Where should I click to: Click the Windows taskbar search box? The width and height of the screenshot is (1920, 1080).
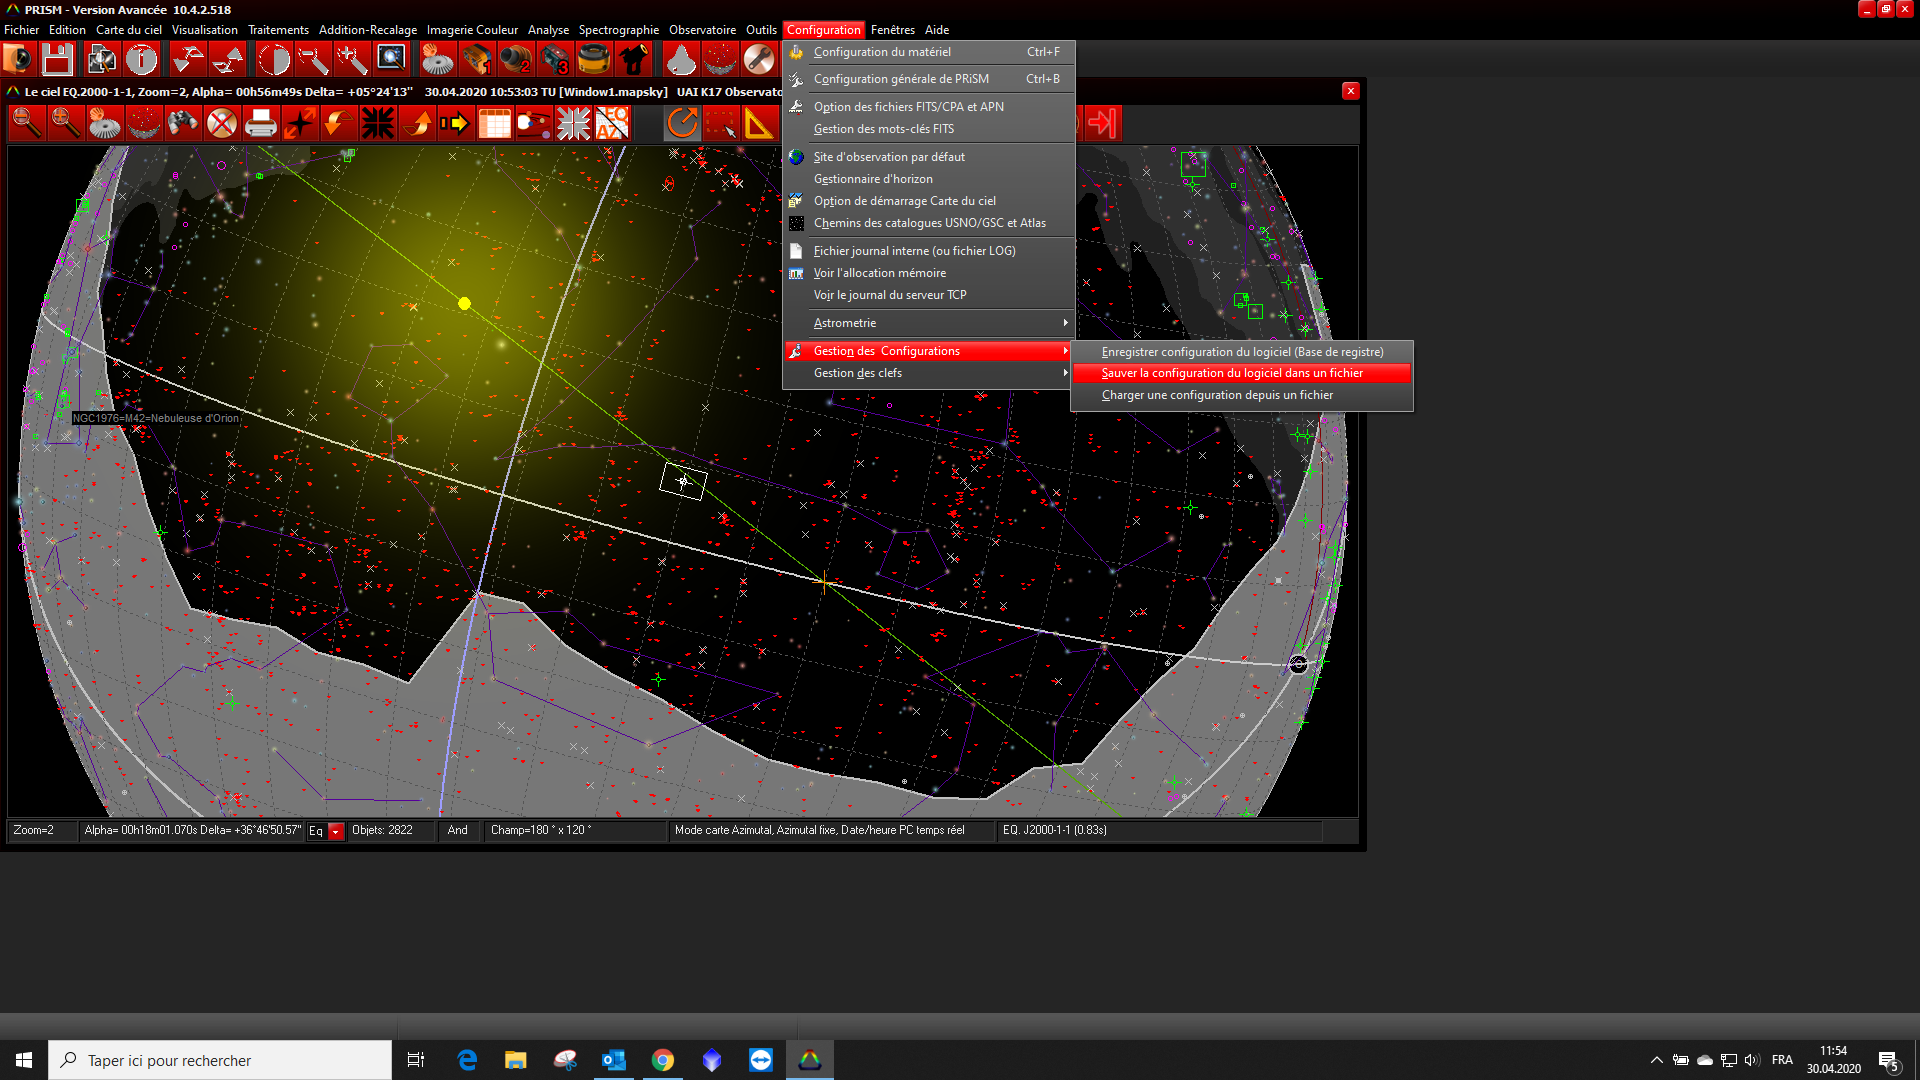[x=220, y=1060]
